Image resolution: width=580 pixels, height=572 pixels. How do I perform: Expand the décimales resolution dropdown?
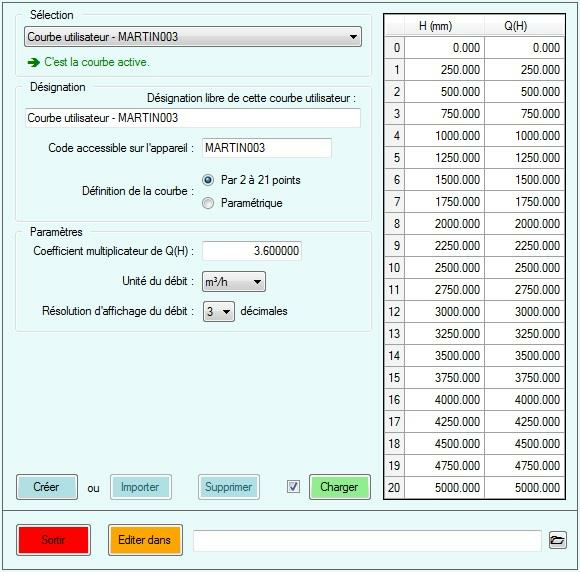219,312
